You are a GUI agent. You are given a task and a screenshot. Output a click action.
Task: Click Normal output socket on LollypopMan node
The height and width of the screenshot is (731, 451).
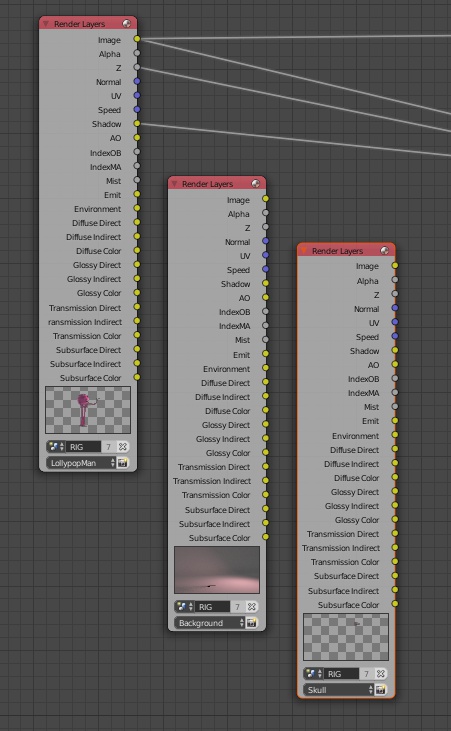tap(137, 81)
